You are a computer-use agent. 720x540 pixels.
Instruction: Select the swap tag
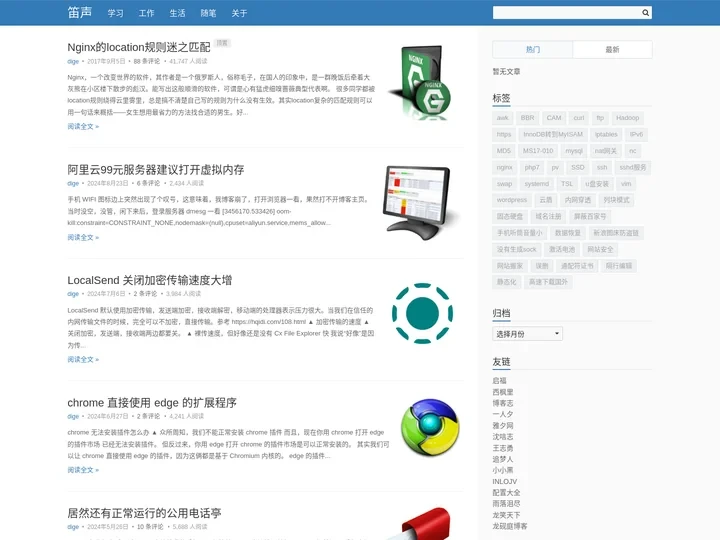[504, 184]
